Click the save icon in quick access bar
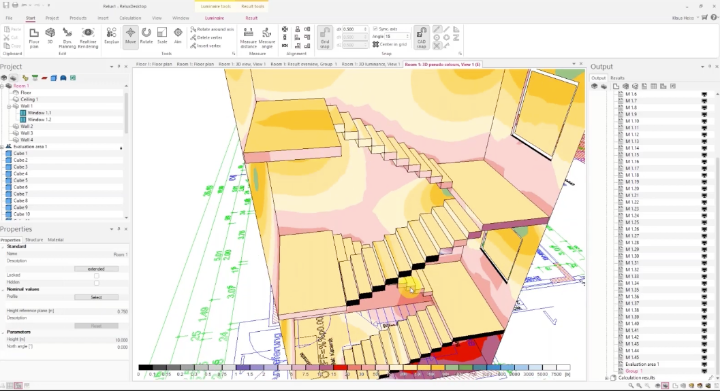Viewport: 720px width, 391px height. coord(6,6)
